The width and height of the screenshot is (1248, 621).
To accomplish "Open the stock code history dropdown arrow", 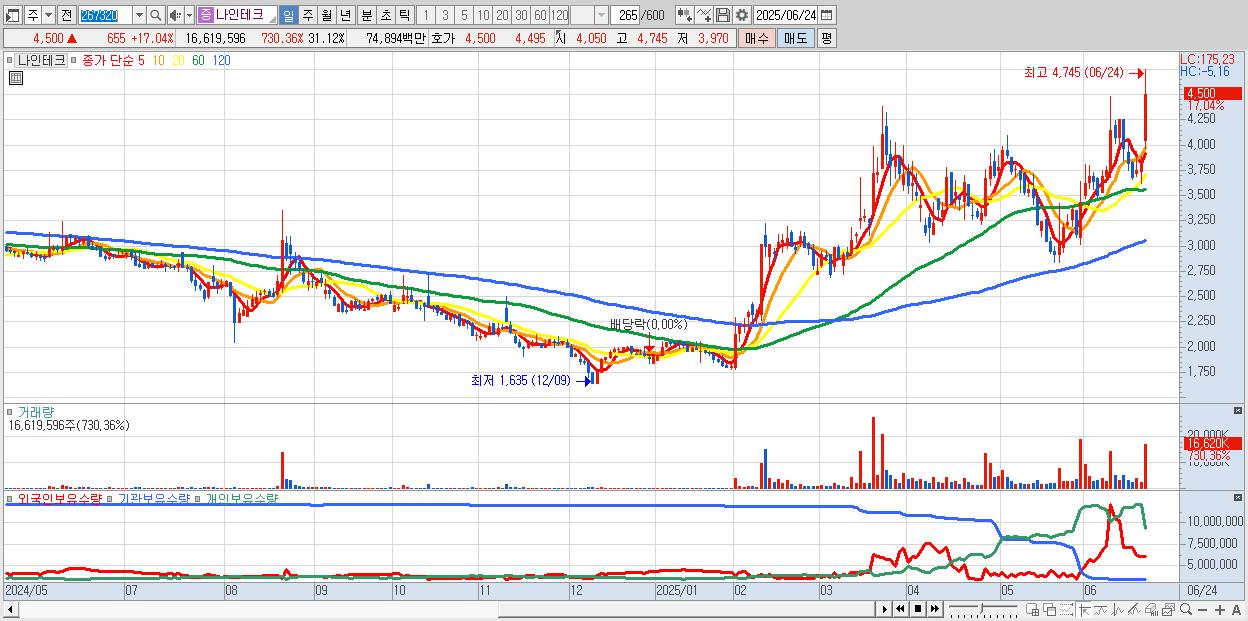I will click(x=139, y=15).
